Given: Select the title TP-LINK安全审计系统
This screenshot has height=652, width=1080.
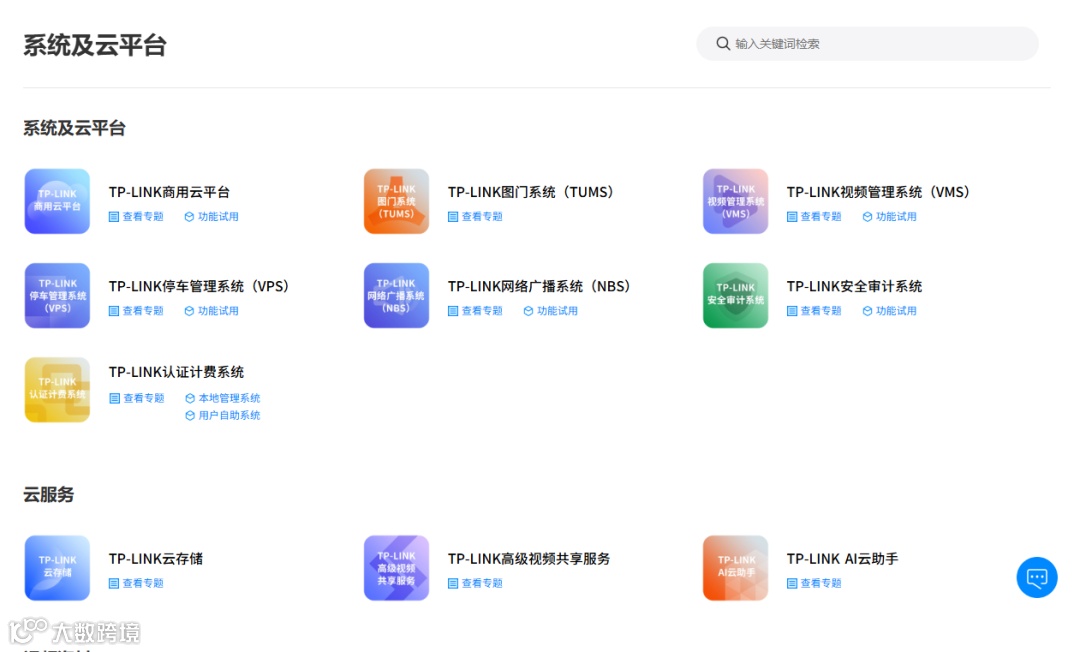Looking at the screenshot, I should click(854, 286).
